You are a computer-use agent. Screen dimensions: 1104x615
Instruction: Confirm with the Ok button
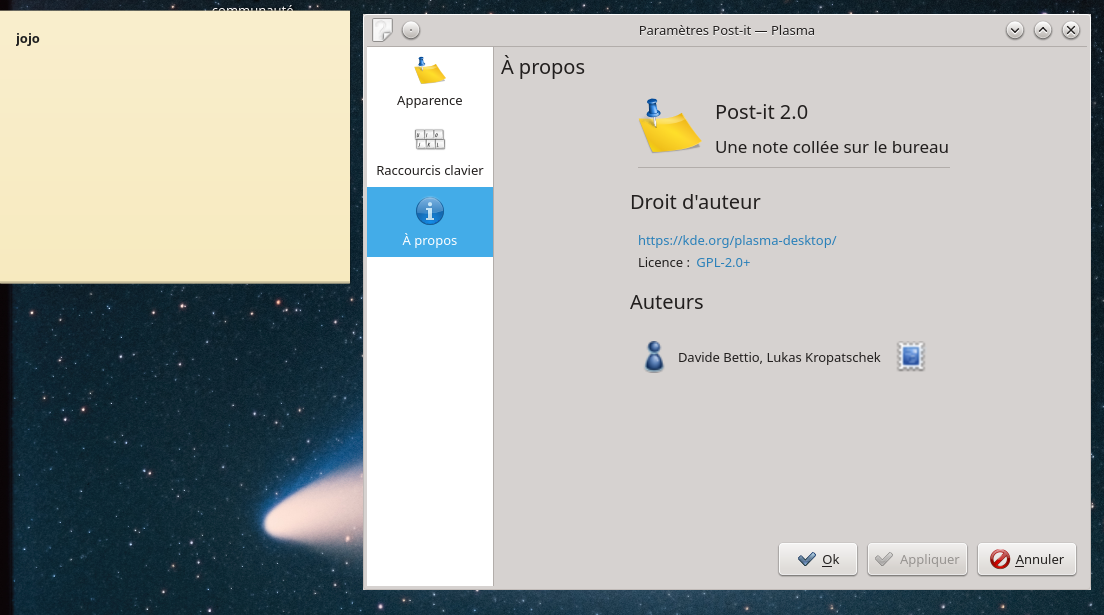[817, 559]
